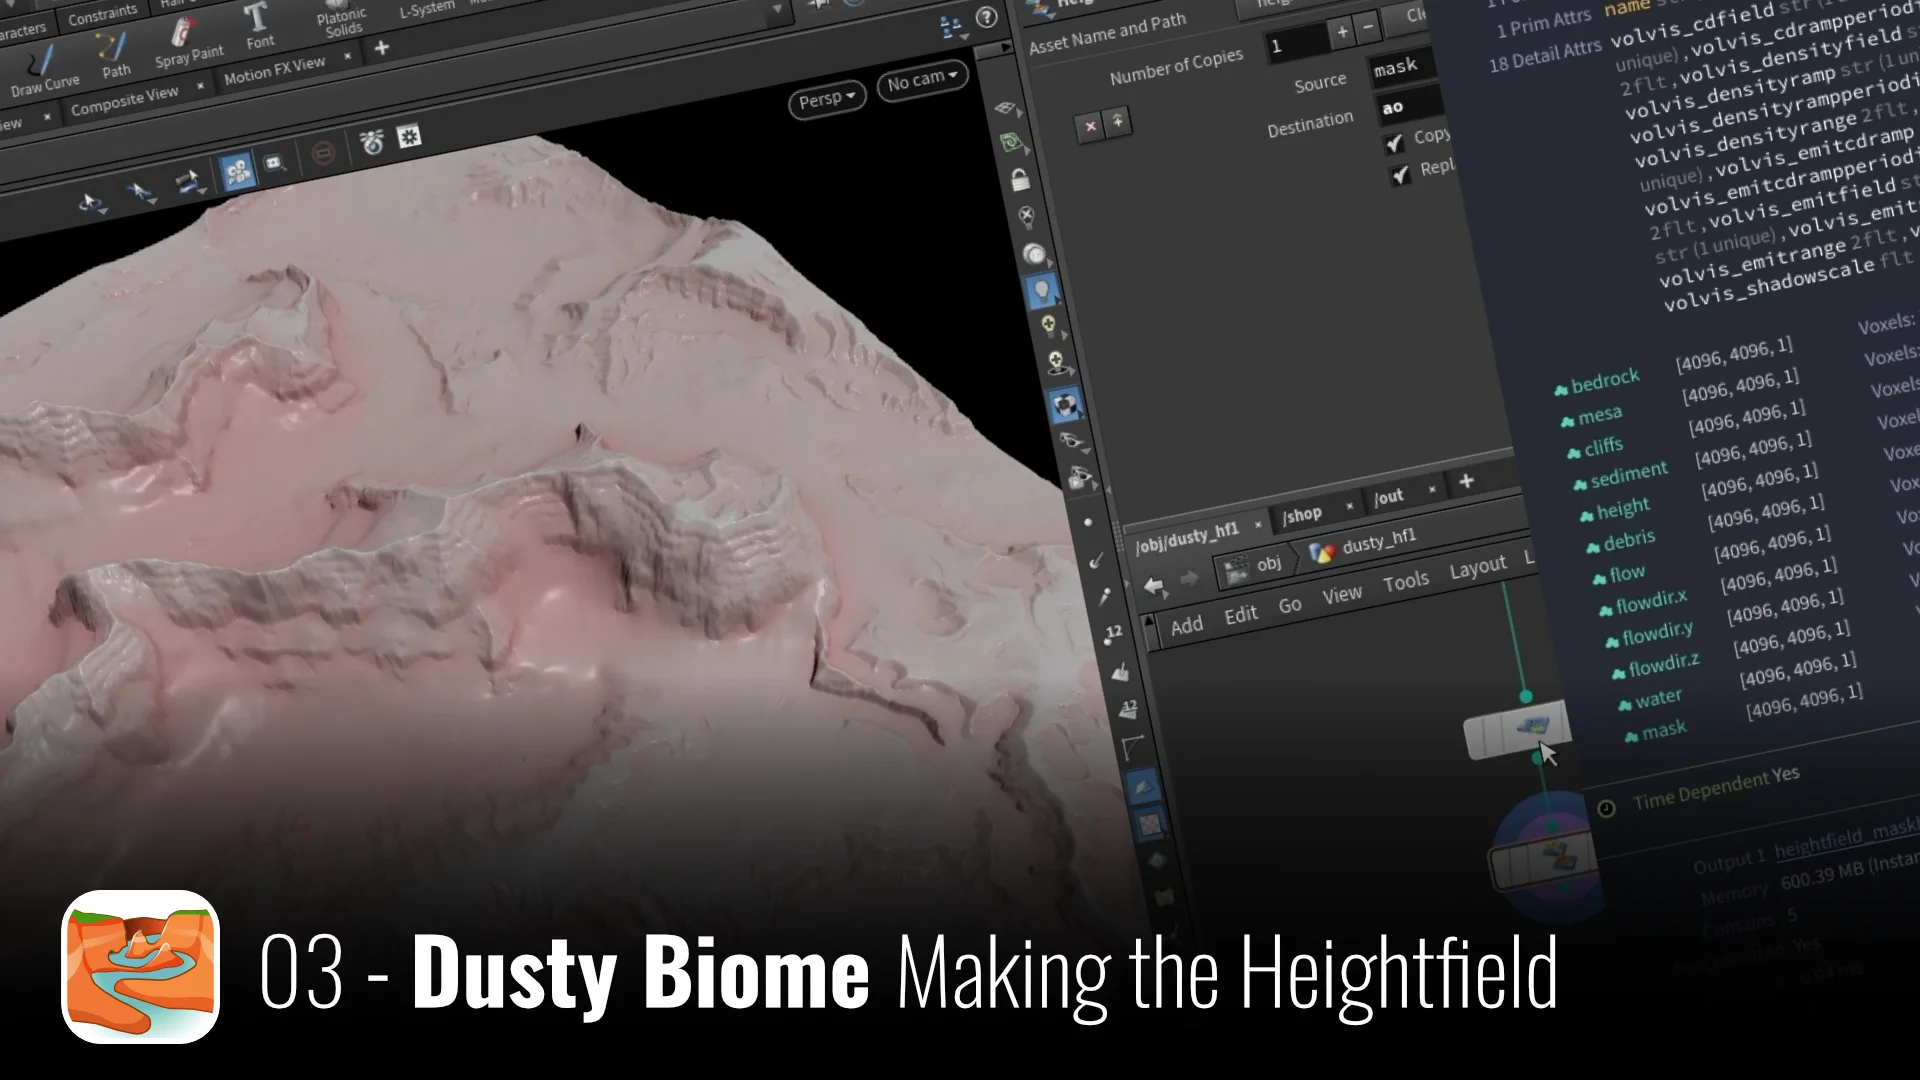Open the Add menu in network editor
1920x1080 pixels.
(x=1187, y=625)
